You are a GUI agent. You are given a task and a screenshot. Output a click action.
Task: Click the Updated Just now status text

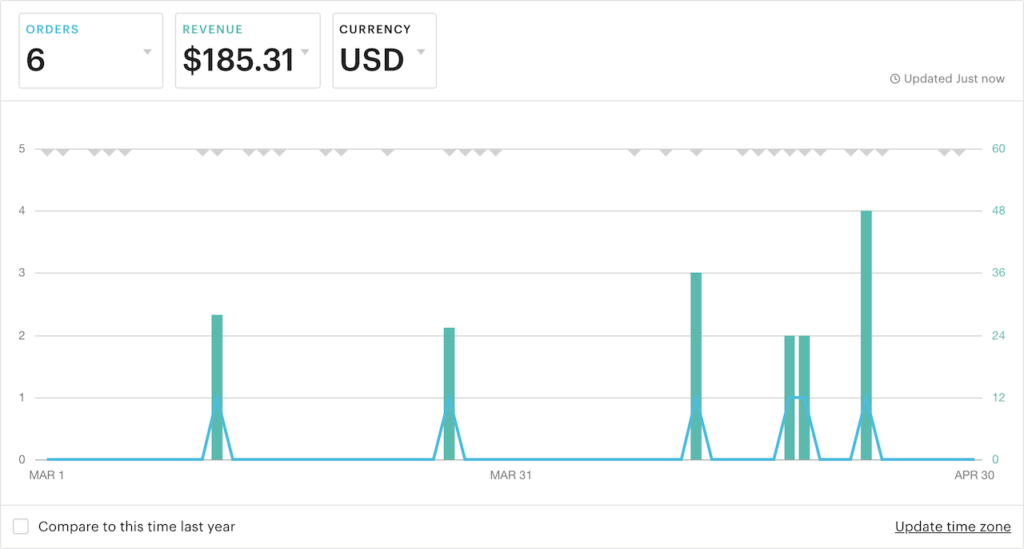click(954, 79)
